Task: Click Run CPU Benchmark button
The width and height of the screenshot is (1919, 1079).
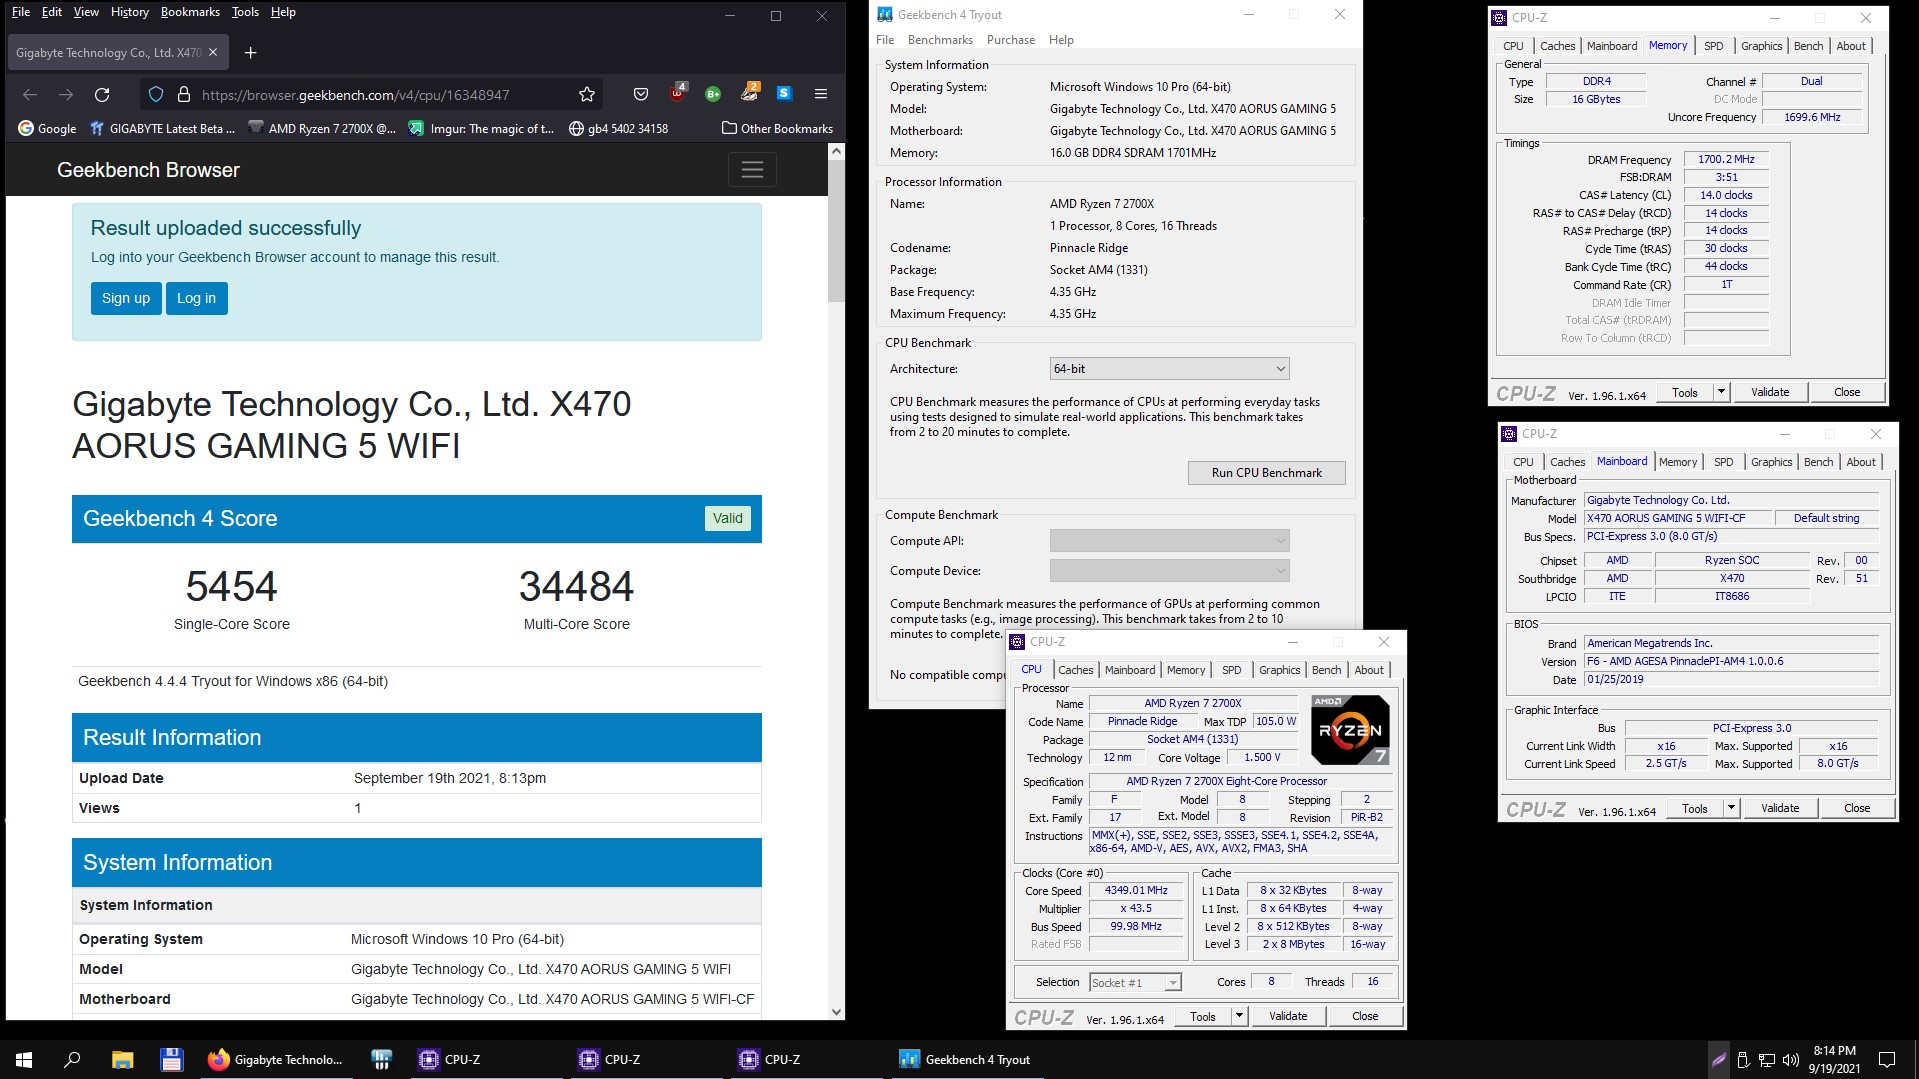Action: pos(1266,473)
